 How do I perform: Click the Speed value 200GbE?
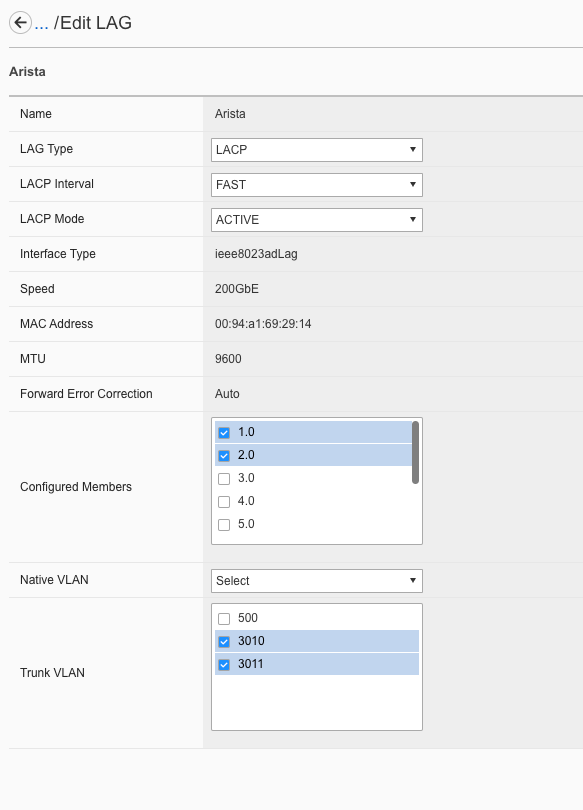[237, 289]
